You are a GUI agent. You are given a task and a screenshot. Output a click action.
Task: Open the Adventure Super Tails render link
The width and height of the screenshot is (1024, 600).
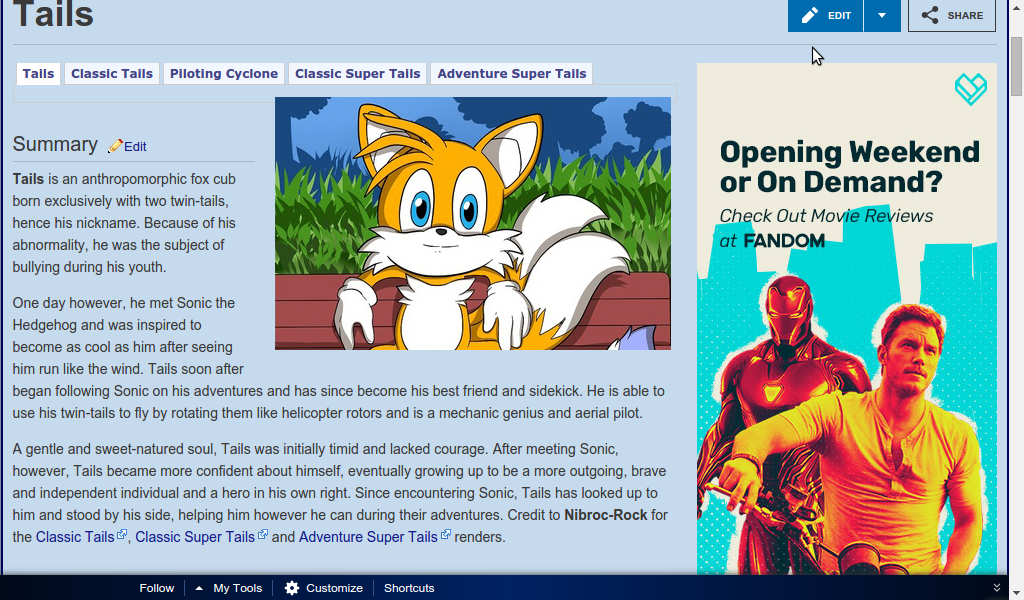pos(367,537)
